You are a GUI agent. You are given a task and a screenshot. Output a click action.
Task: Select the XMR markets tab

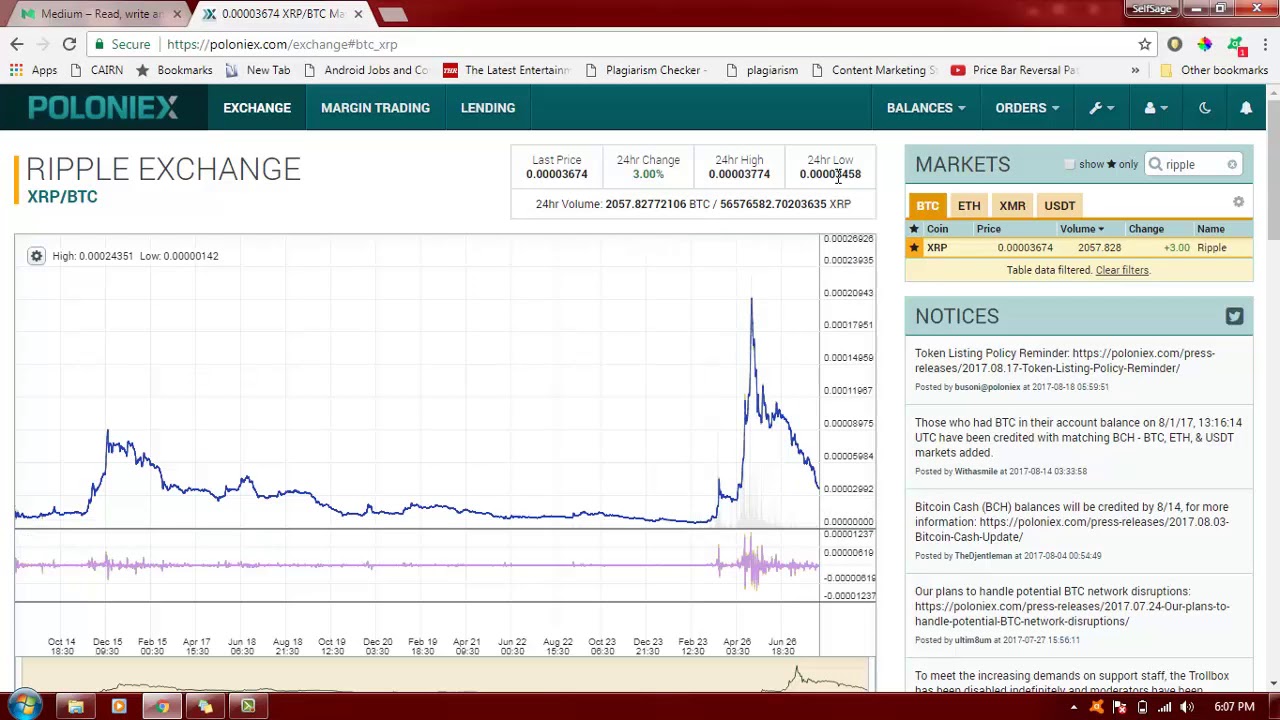pos(1012,205)
